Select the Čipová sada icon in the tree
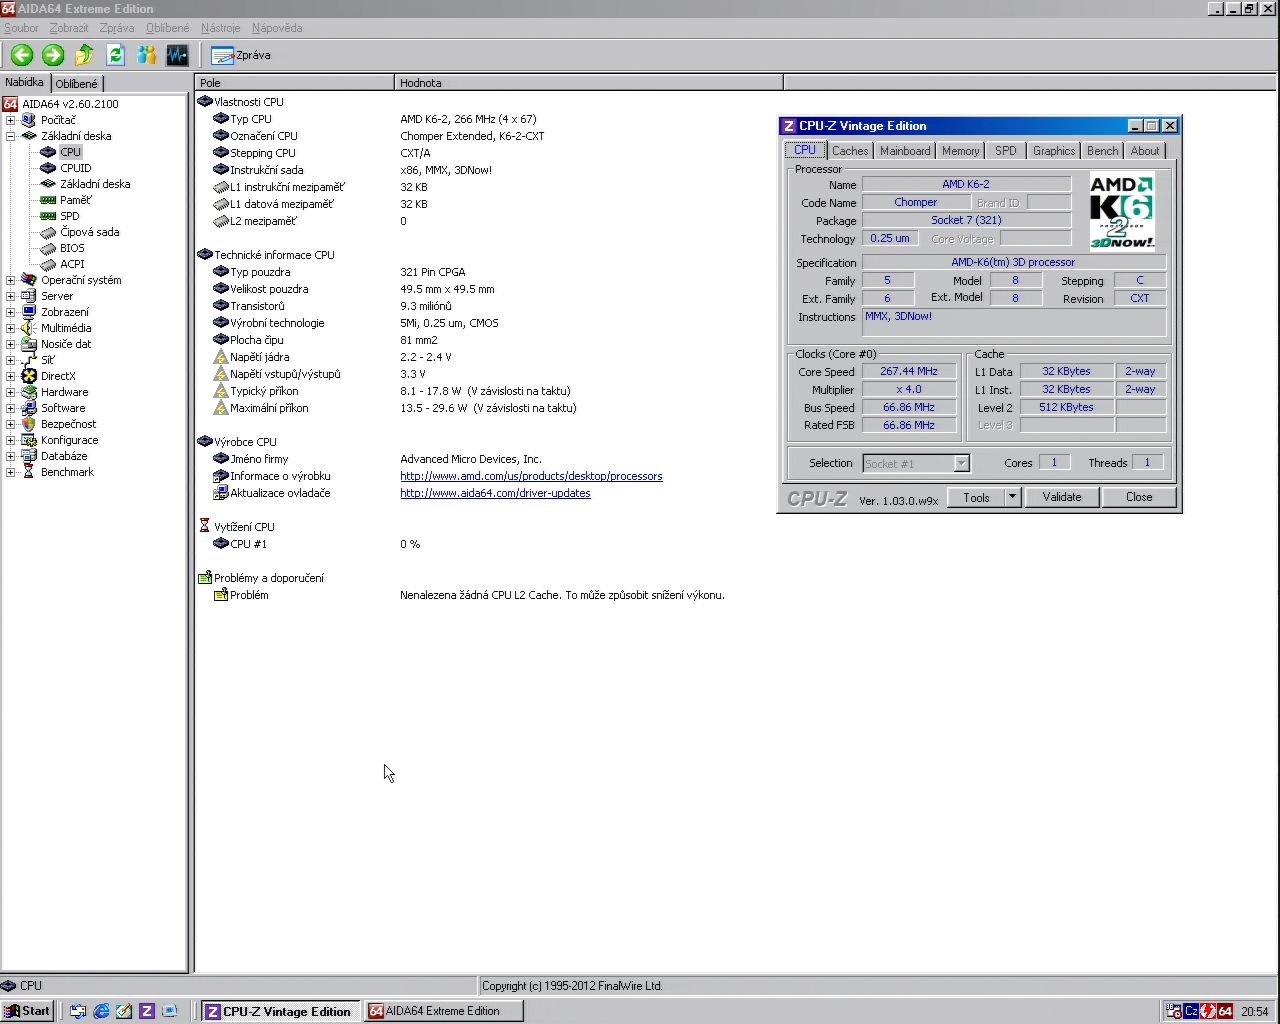This screenshot has width=1280, height=1024. (x=48, y=232)
